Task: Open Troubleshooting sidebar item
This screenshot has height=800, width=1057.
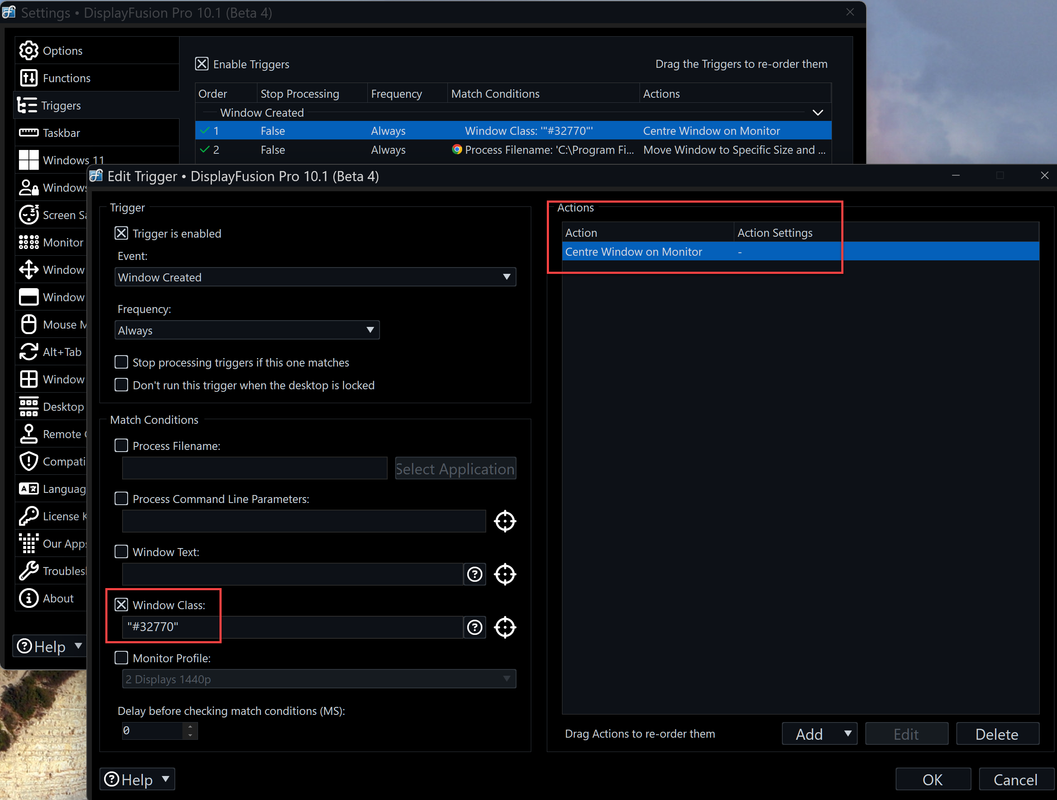Action: [x=53, y=571]
